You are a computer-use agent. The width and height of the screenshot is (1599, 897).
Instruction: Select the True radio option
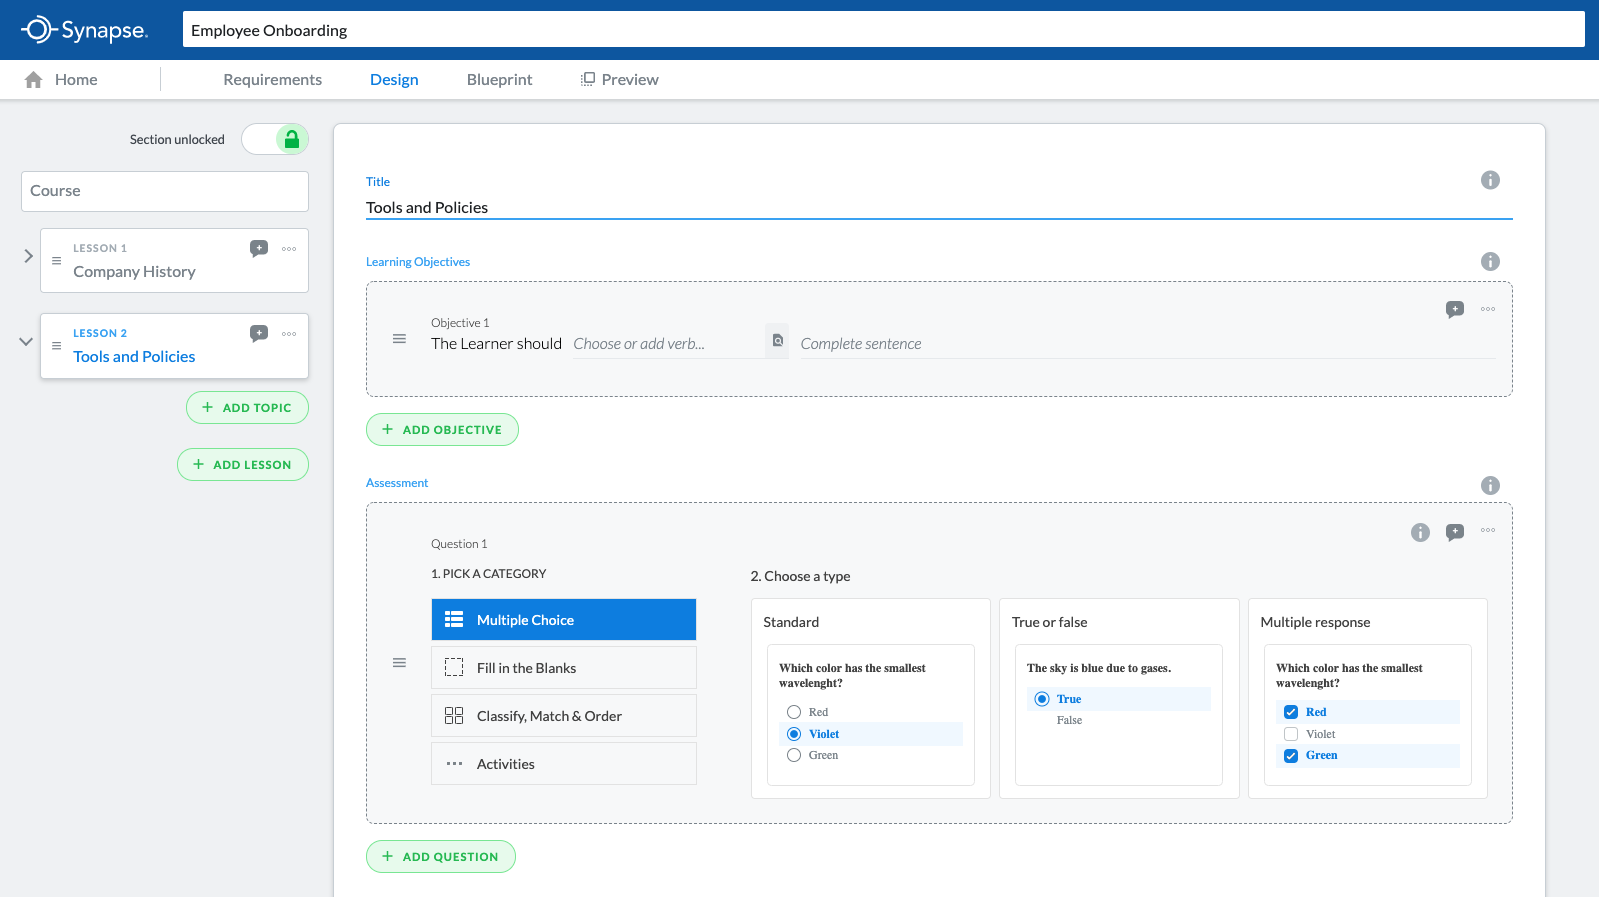point(1042,699)
